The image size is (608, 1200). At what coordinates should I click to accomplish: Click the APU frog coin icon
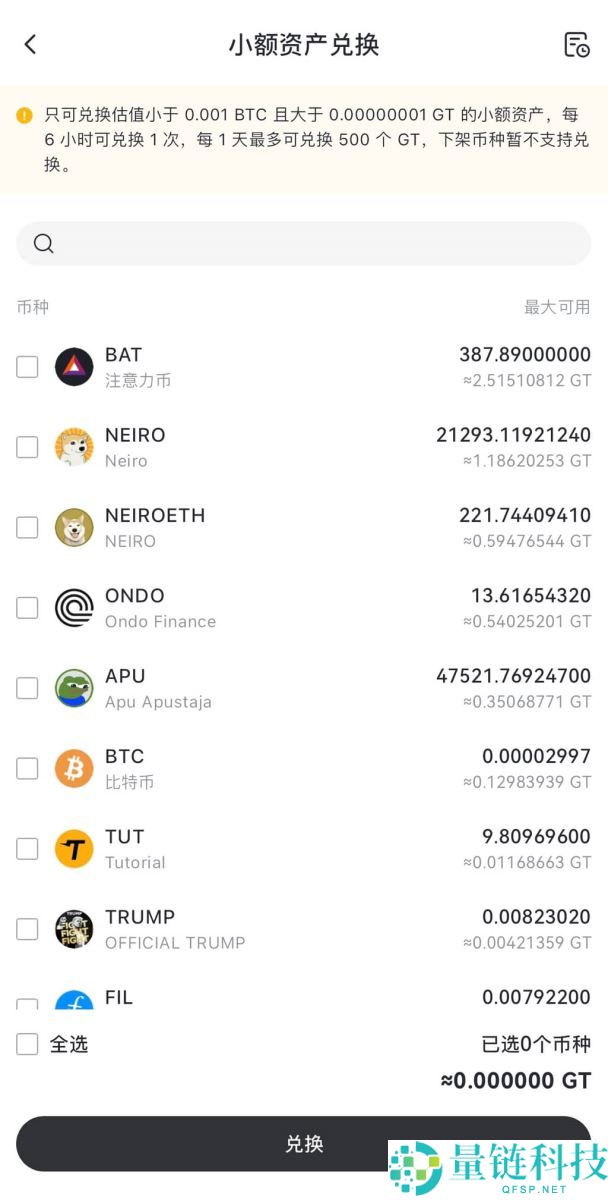click(74, 688)
